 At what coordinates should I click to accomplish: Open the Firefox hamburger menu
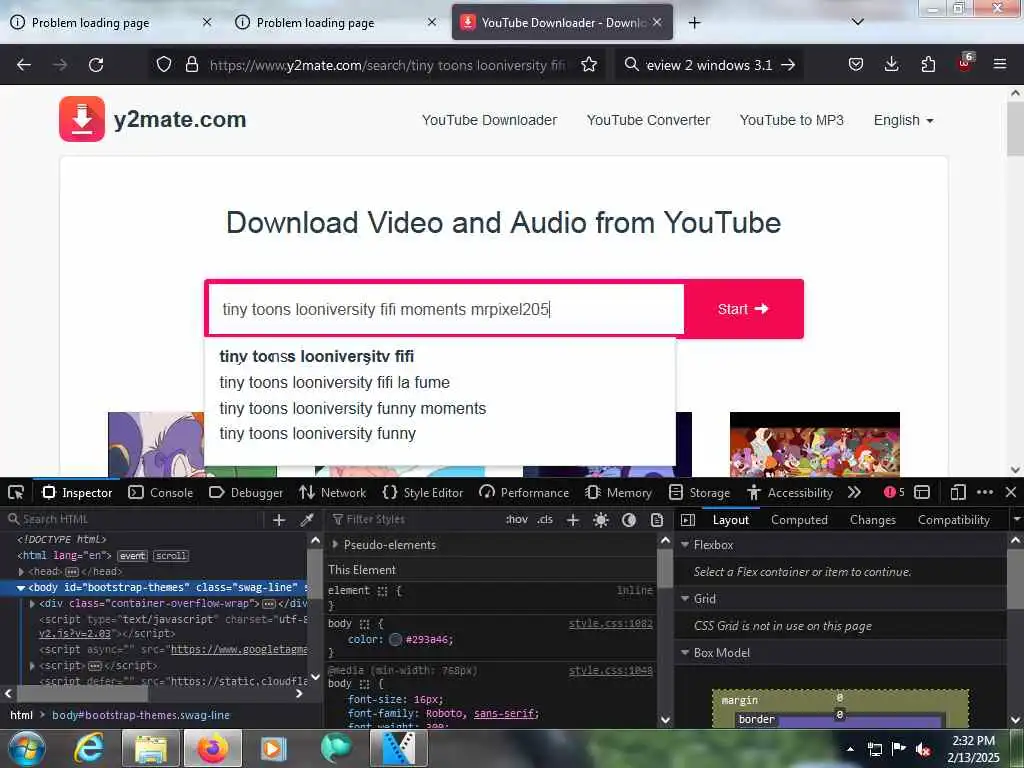click(x=1000, y=65)
